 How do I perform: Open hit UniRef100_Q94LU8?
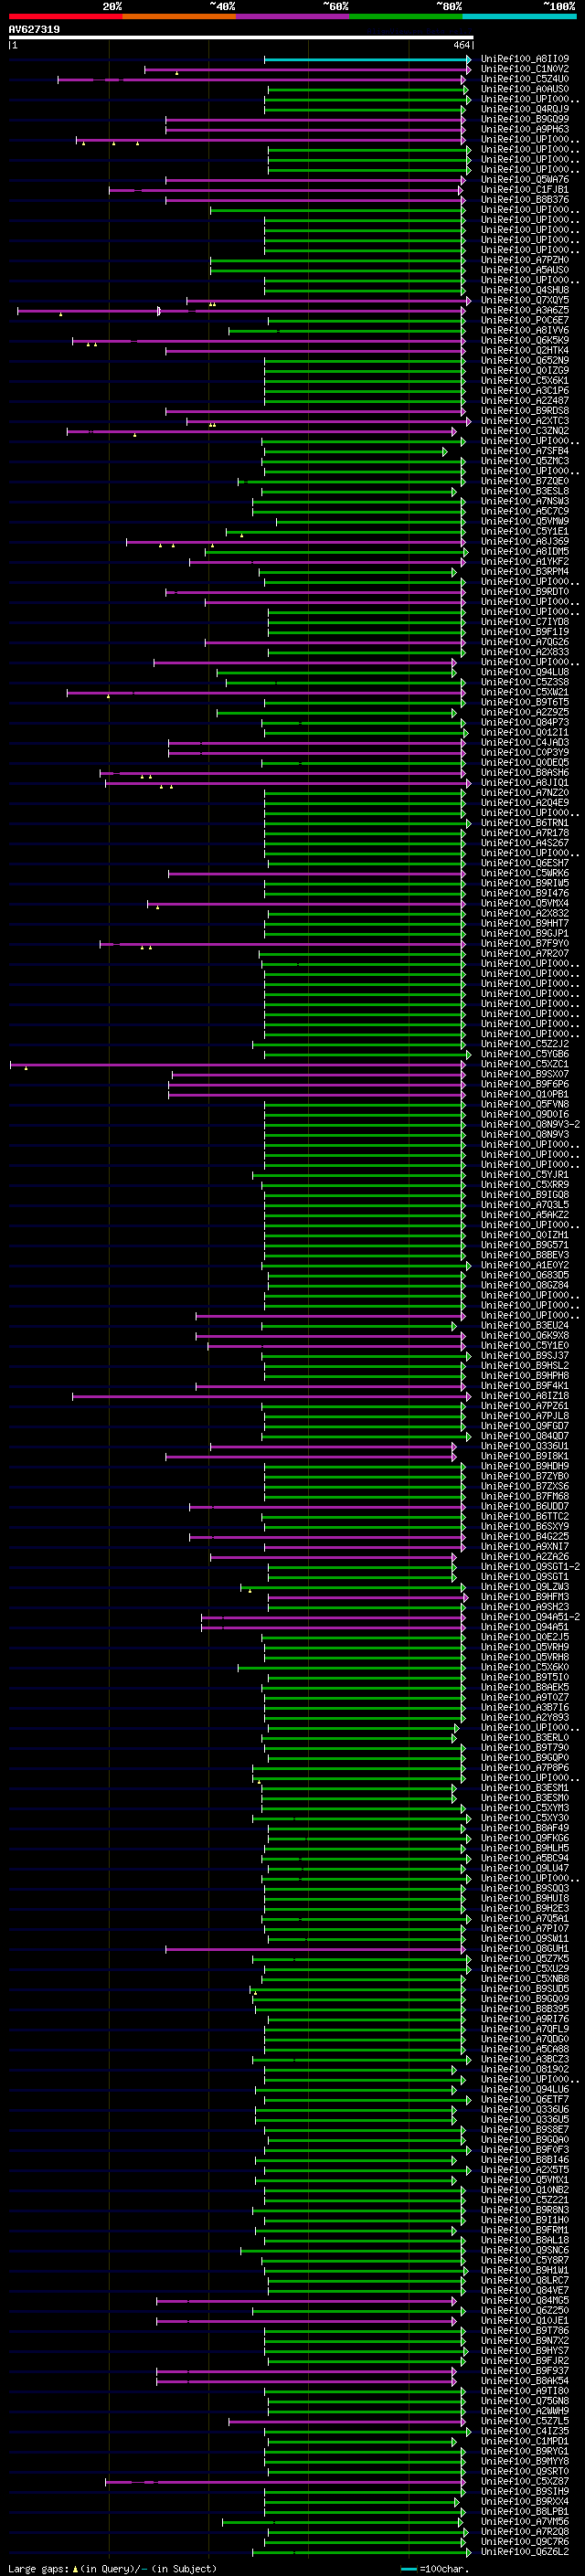pyautogui.click(x=524, y=673)
